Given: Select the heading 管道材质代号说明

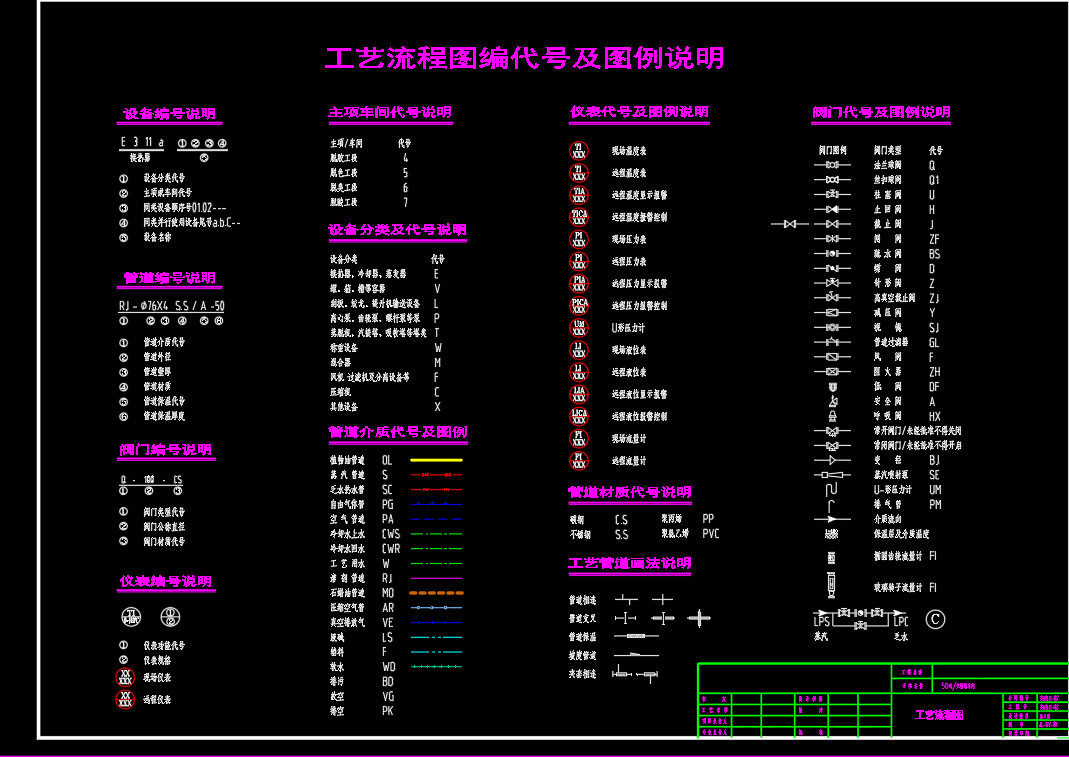Looking at the screenshot, I should 630,492.
